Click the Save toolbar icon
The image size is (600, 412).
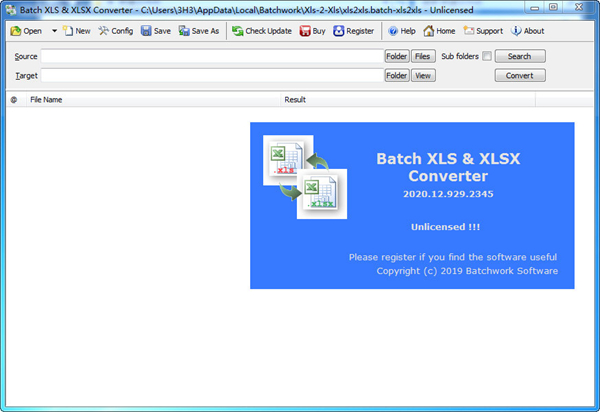156,31
